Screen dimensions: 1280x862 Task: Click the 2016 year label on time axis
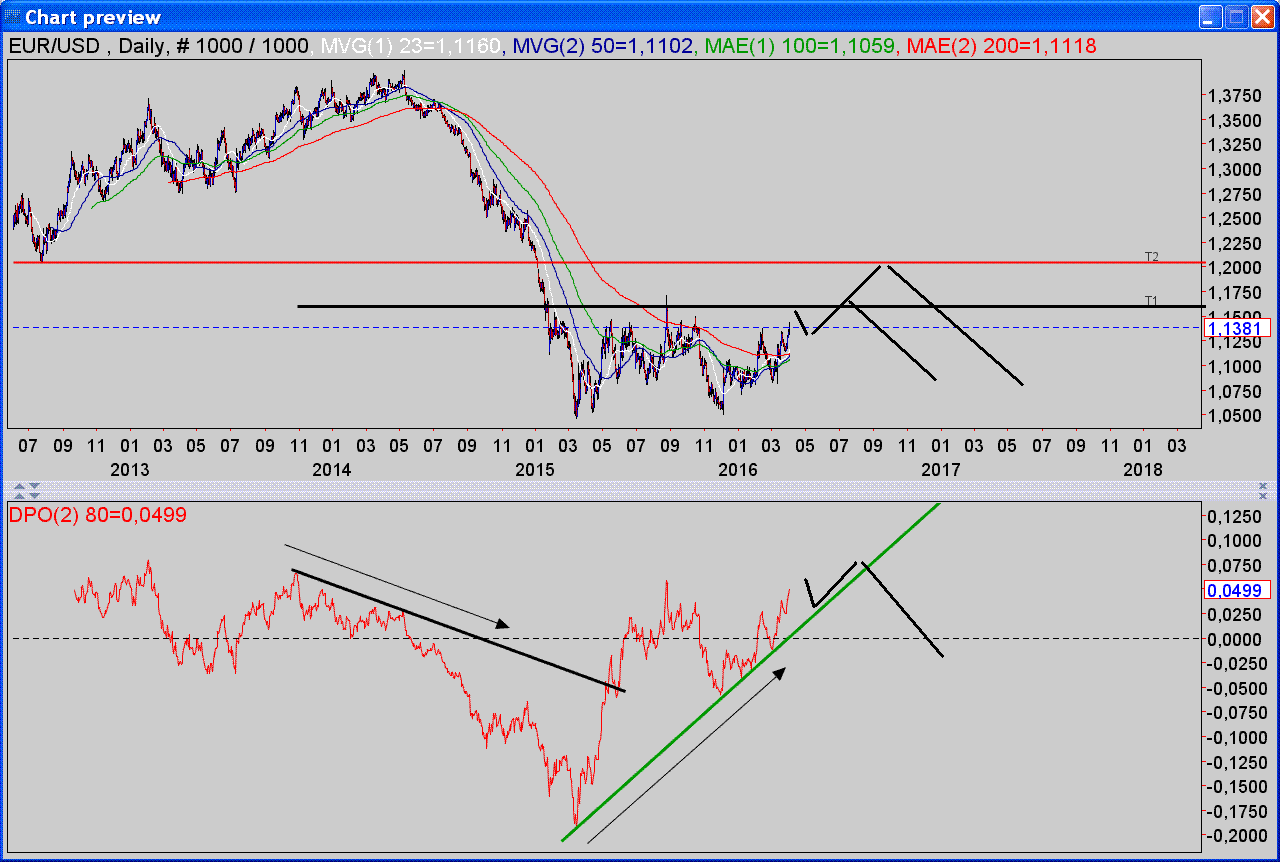(x=738, y=468)
